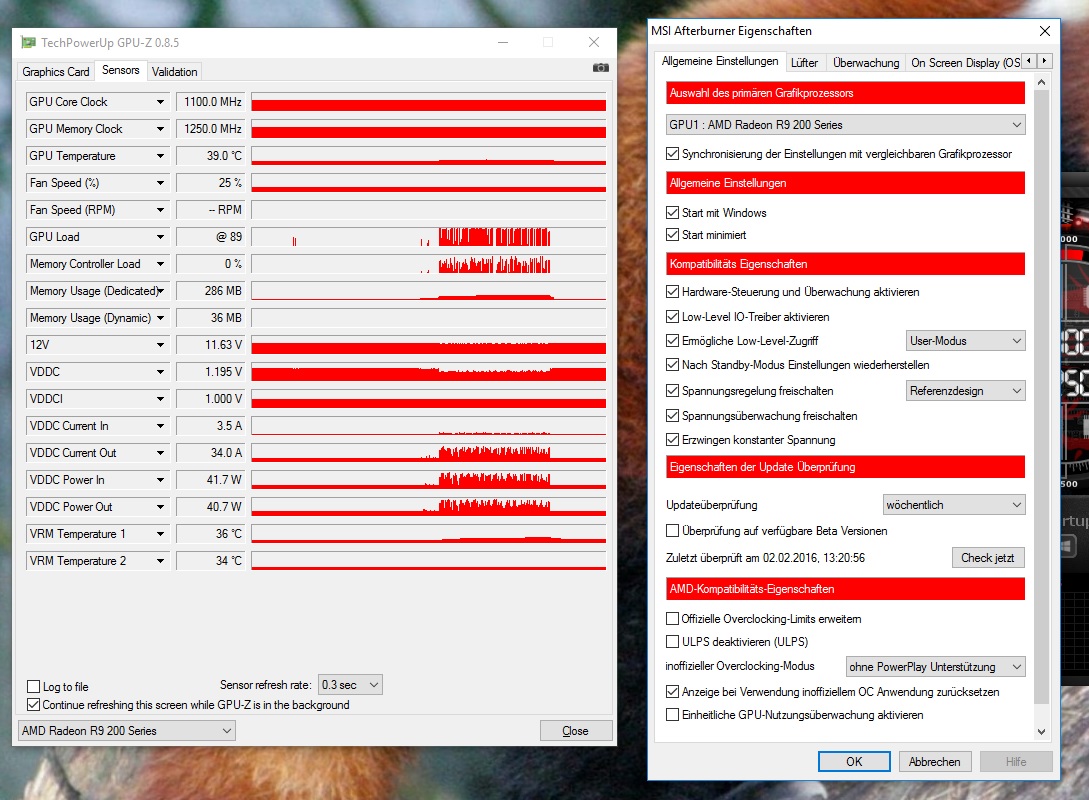The image size is (1089, 800).
Task: Open the Referenzdesign dropdown
Action: (965, 391)
